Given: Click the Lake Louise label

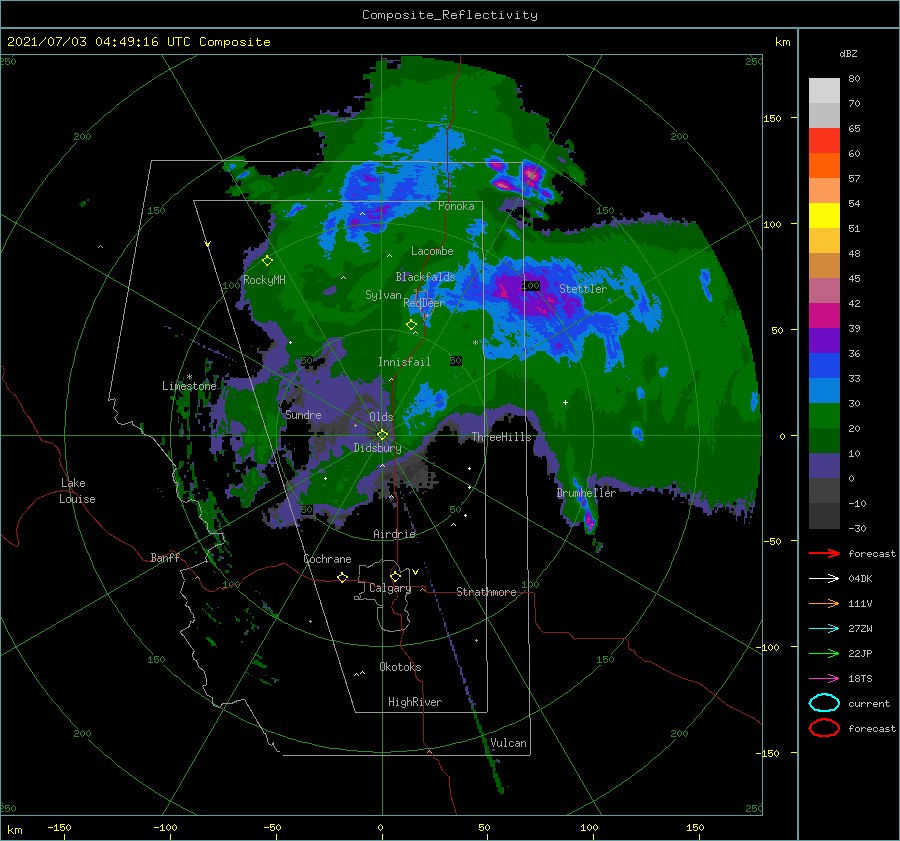Looking at the screenshot, I should point(77,491).
